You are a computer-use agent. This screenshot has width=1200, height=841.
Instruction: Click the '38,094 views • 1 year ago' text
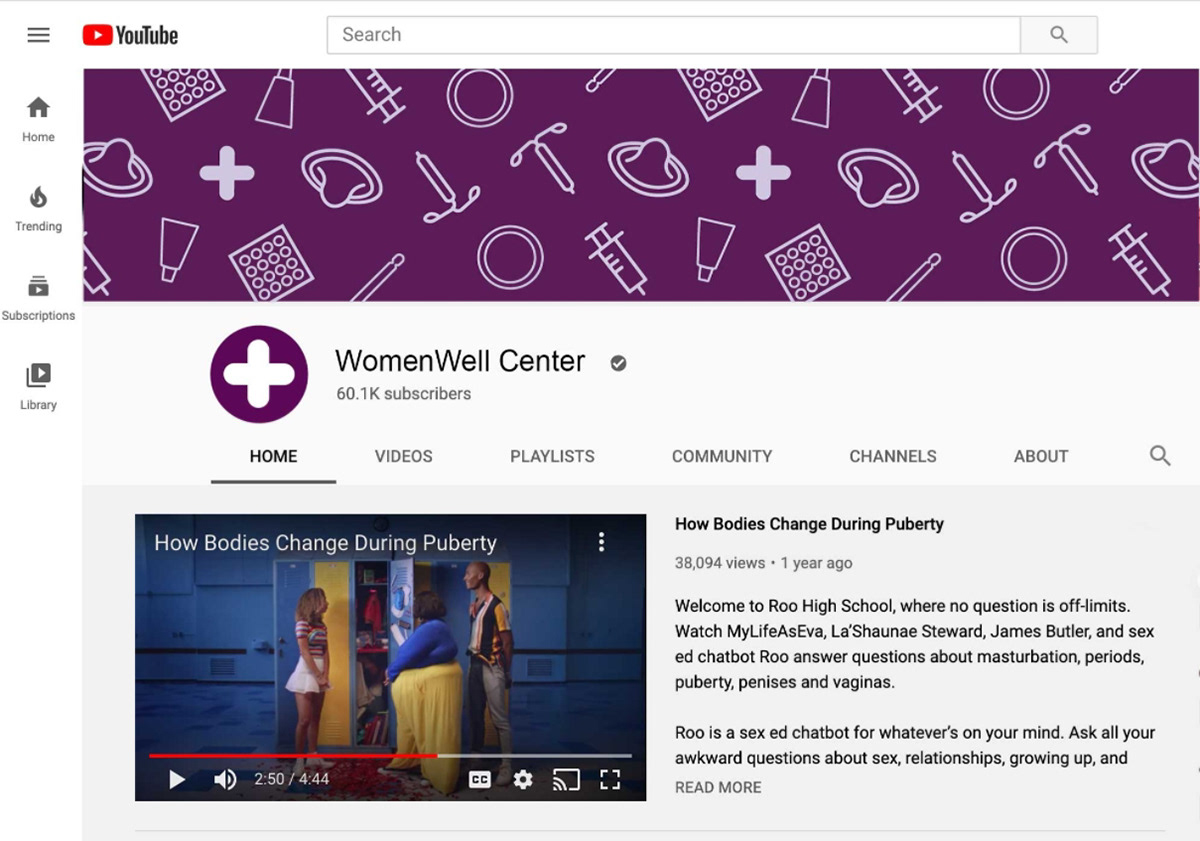pyautogui.click(x=764, y=563)
